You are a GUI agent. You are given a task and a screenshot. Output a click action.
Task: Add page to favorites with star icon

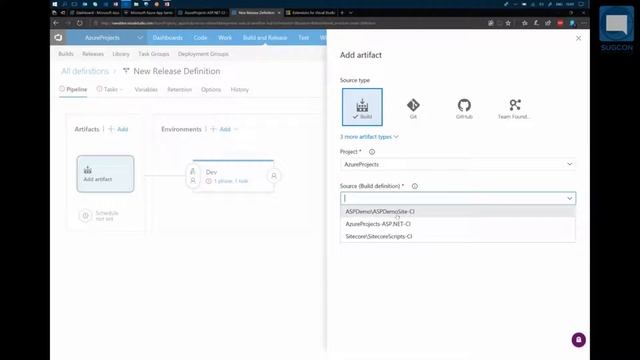(508, 23)
